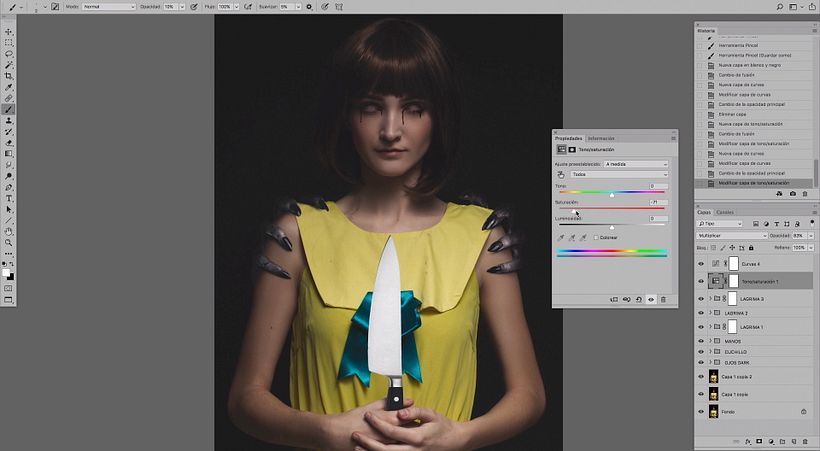Click the Tono slider handle
Screen dimensions: 820x451
(612, 195)
